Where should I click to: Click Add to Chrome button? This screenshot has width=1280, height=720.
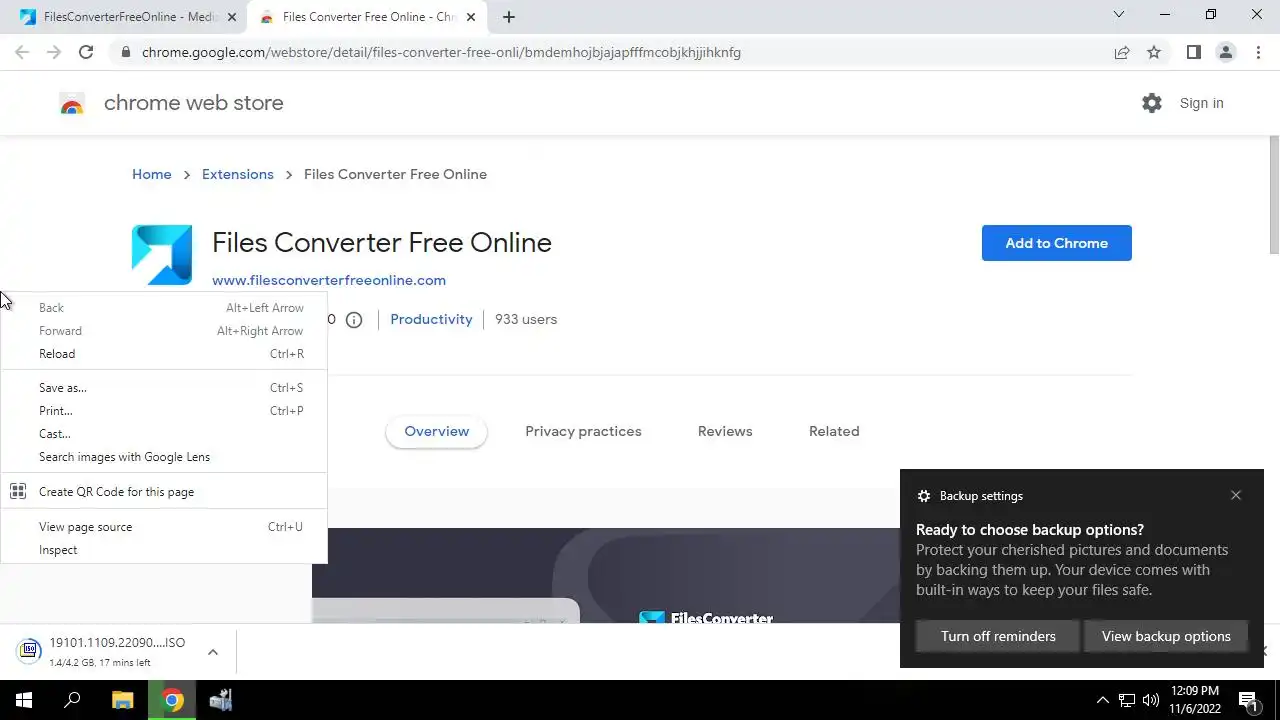[1057, 243]
